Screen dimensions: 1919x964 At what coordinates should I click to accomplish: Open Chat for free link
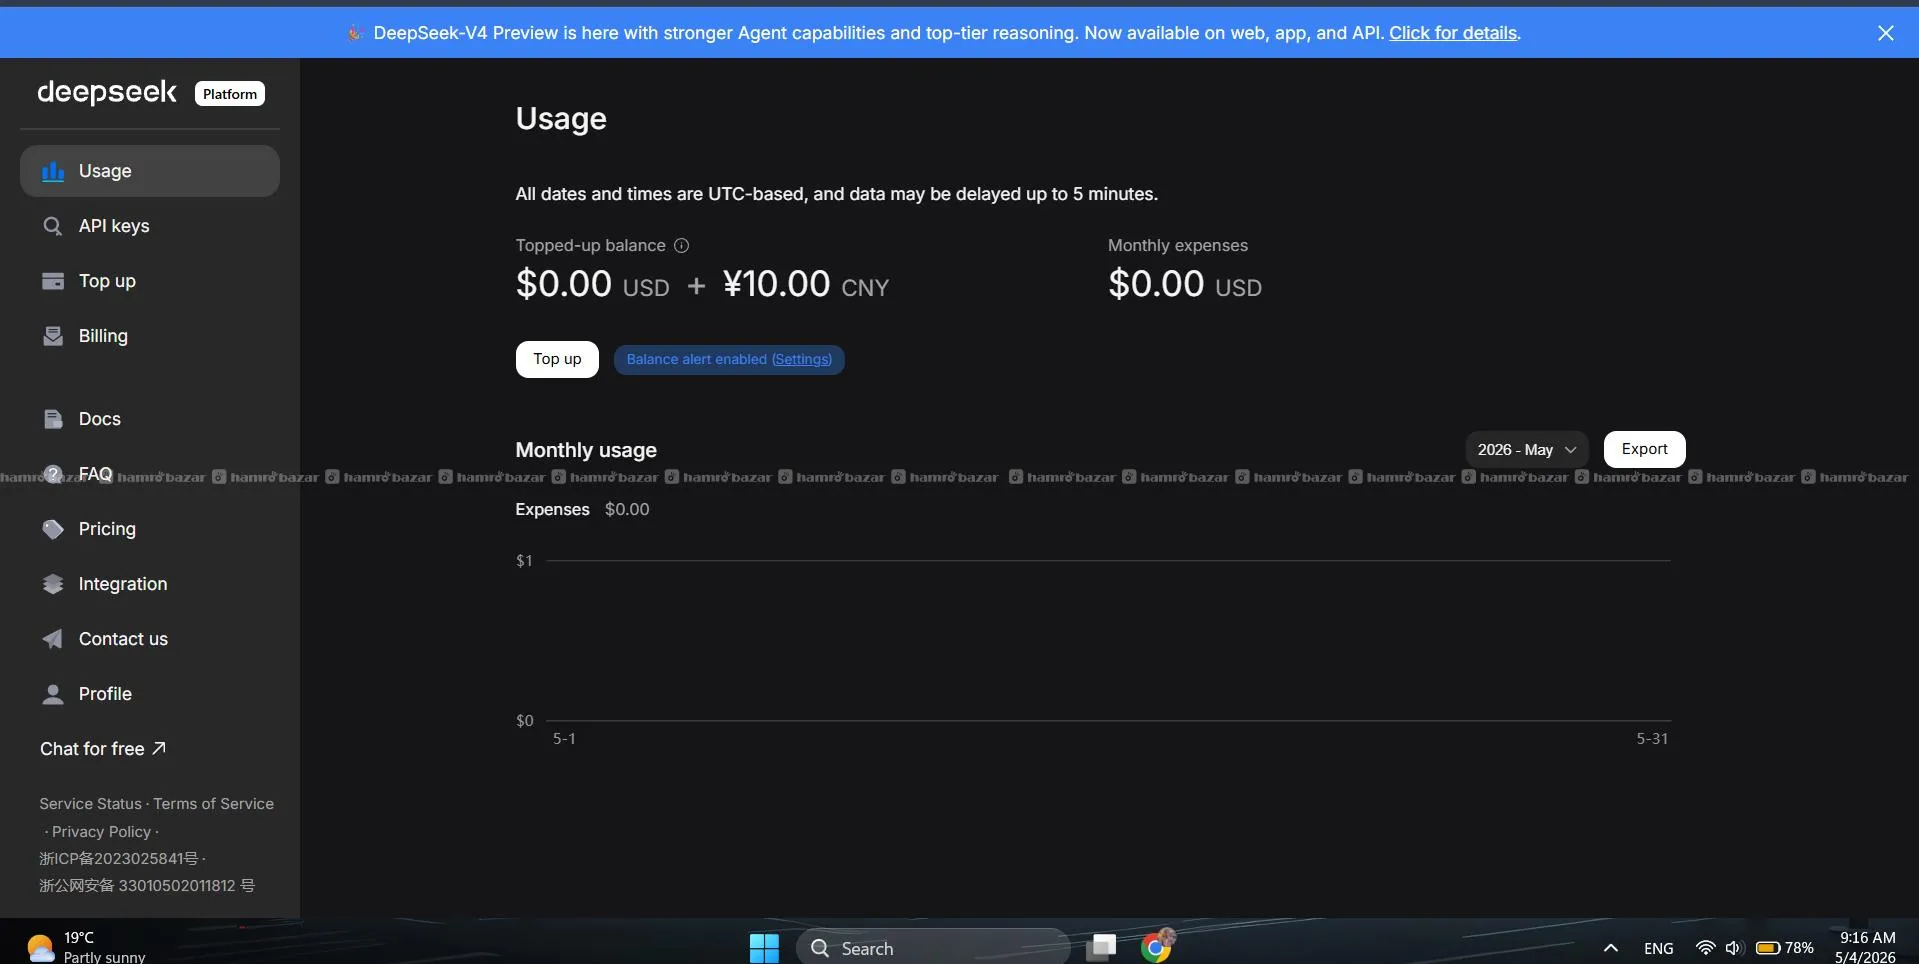tap(102, 749)
